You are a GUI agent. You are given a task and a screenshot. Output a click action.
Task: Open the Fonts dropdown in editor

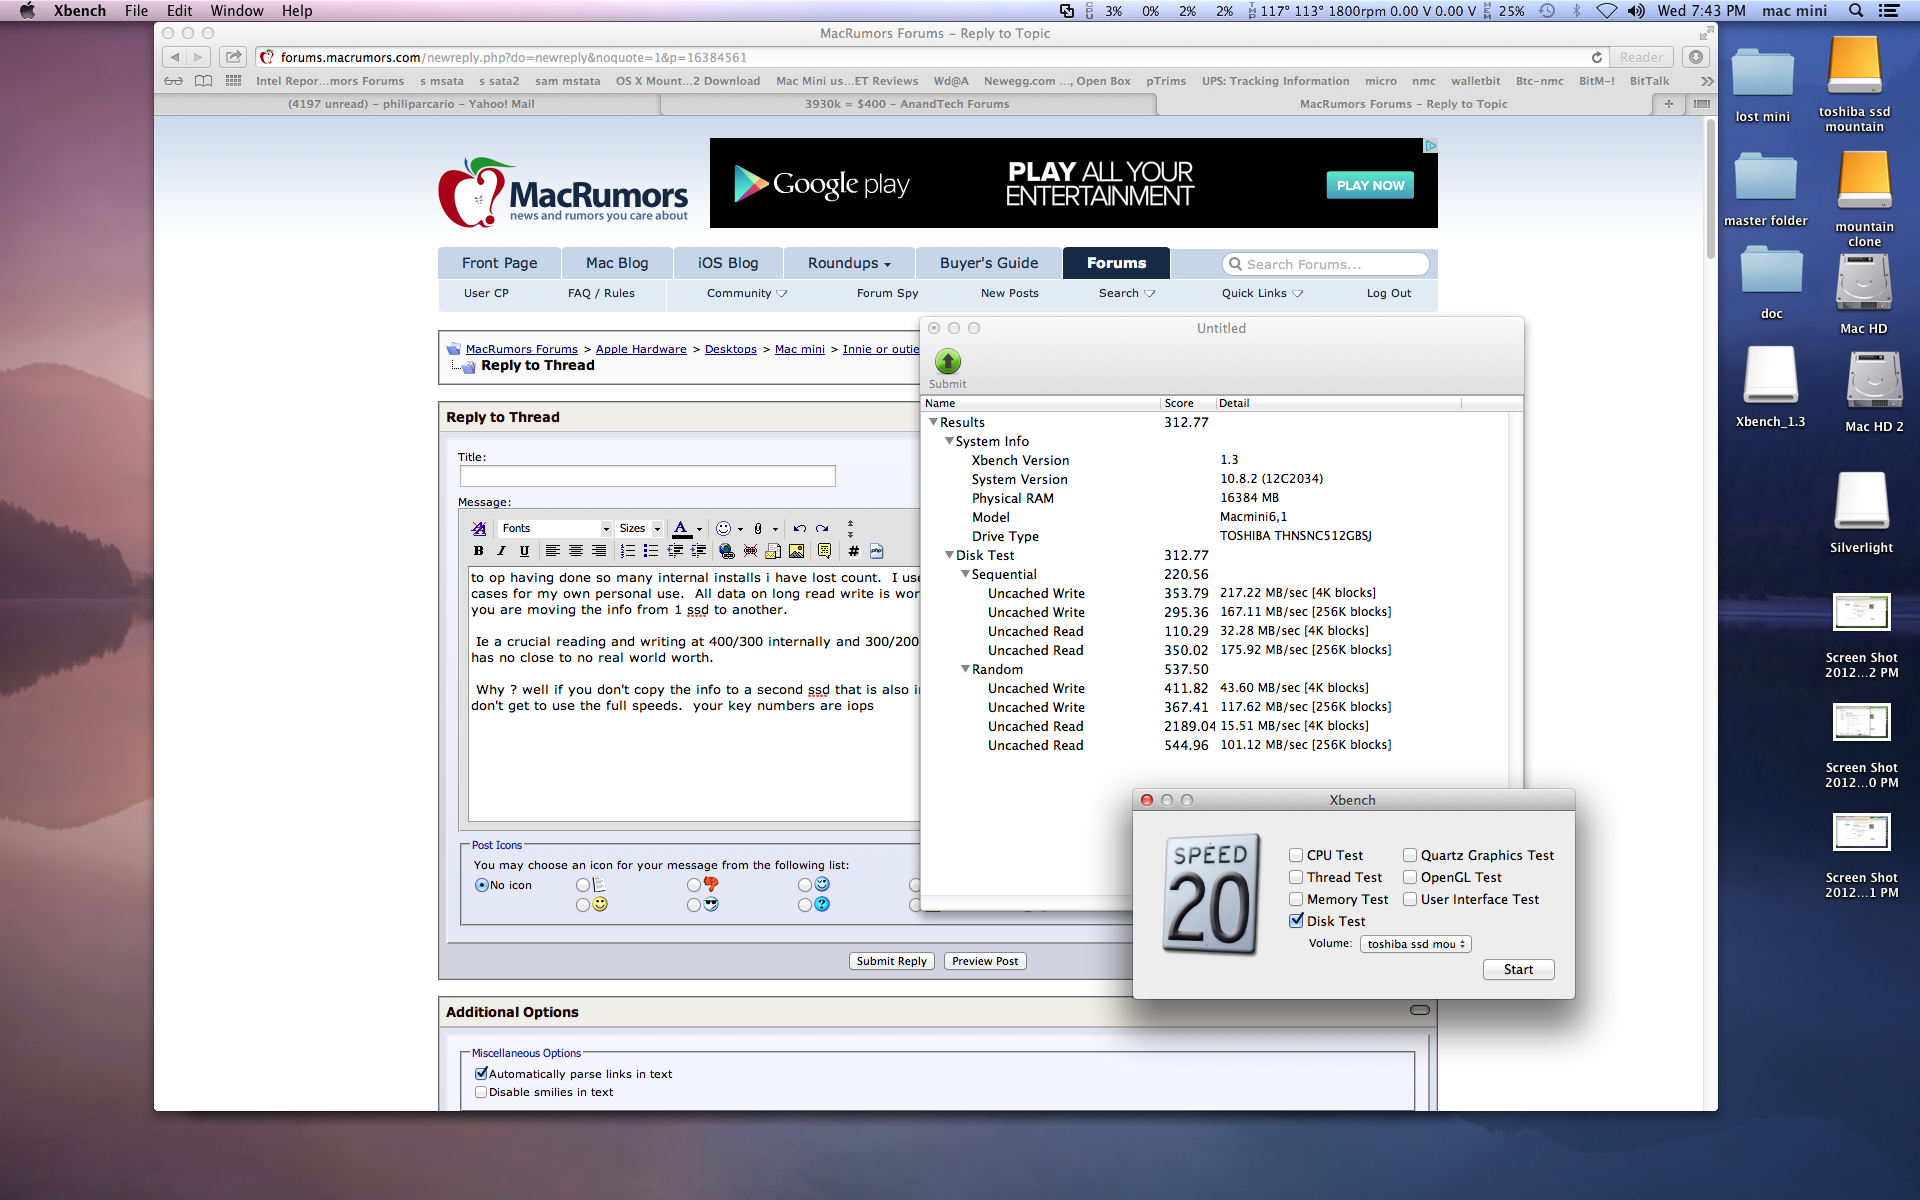click(555, 528)
